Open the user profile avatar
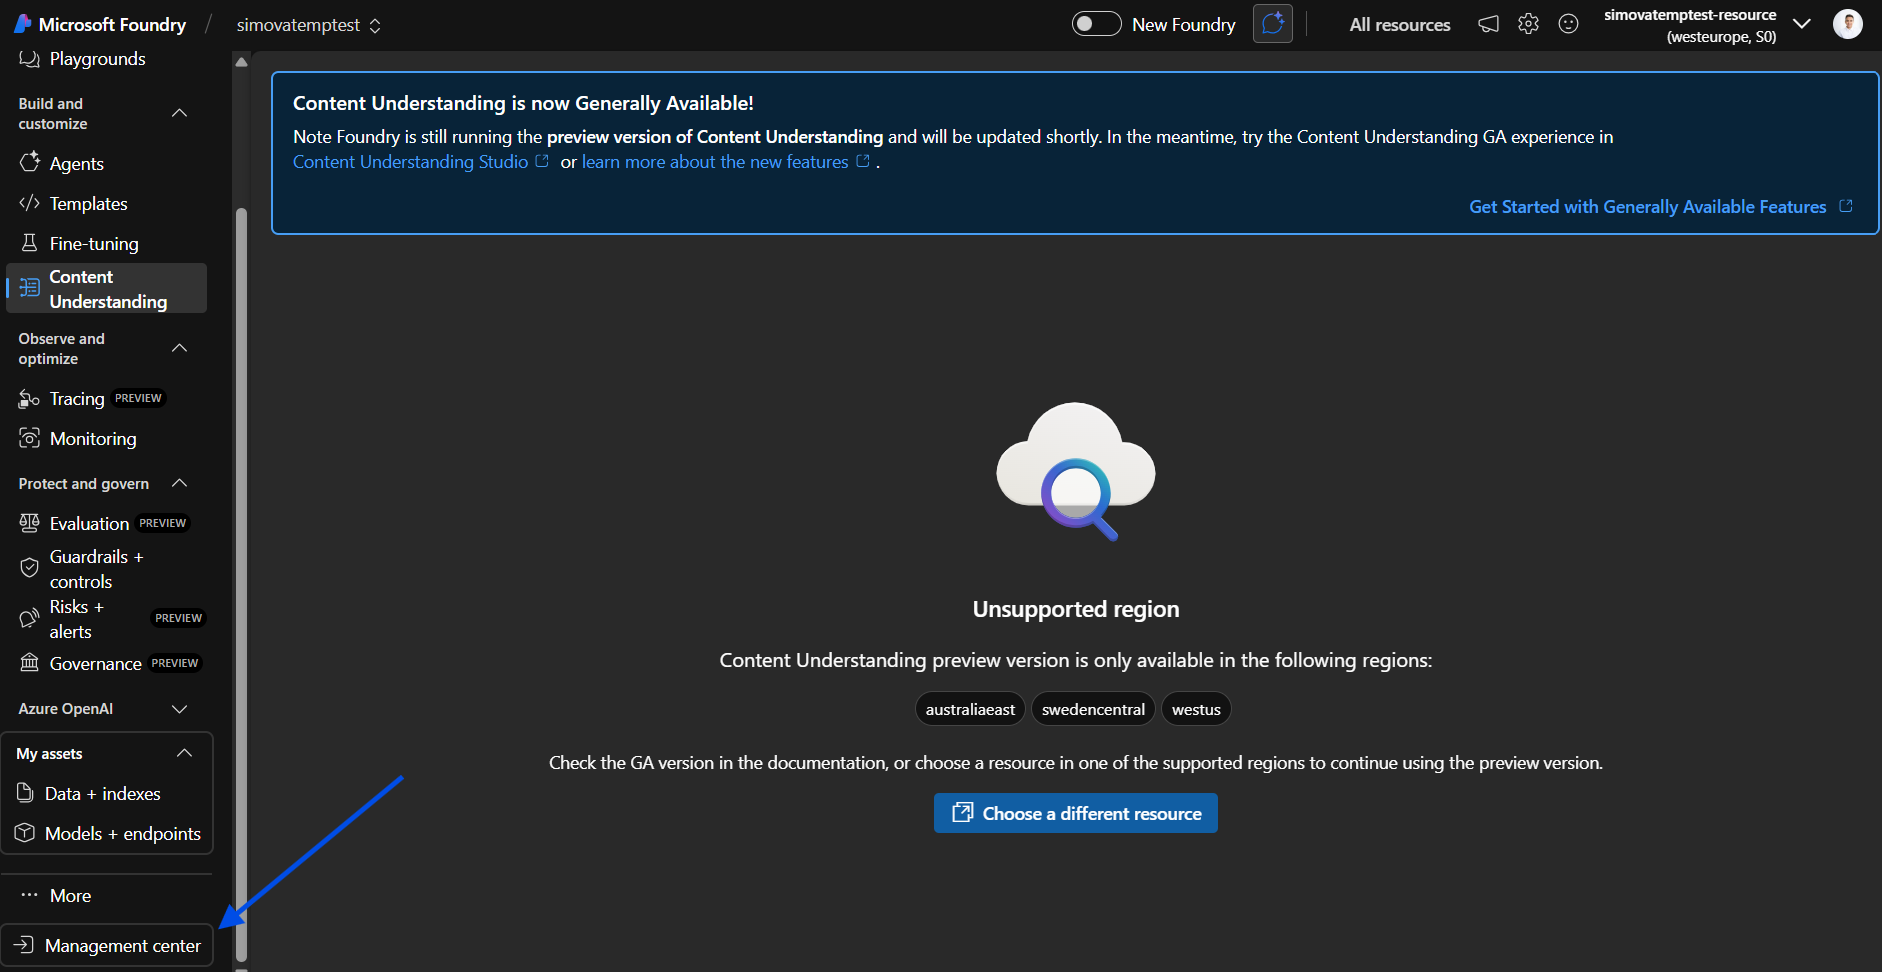1882x972 pixels. [1847, 24]
